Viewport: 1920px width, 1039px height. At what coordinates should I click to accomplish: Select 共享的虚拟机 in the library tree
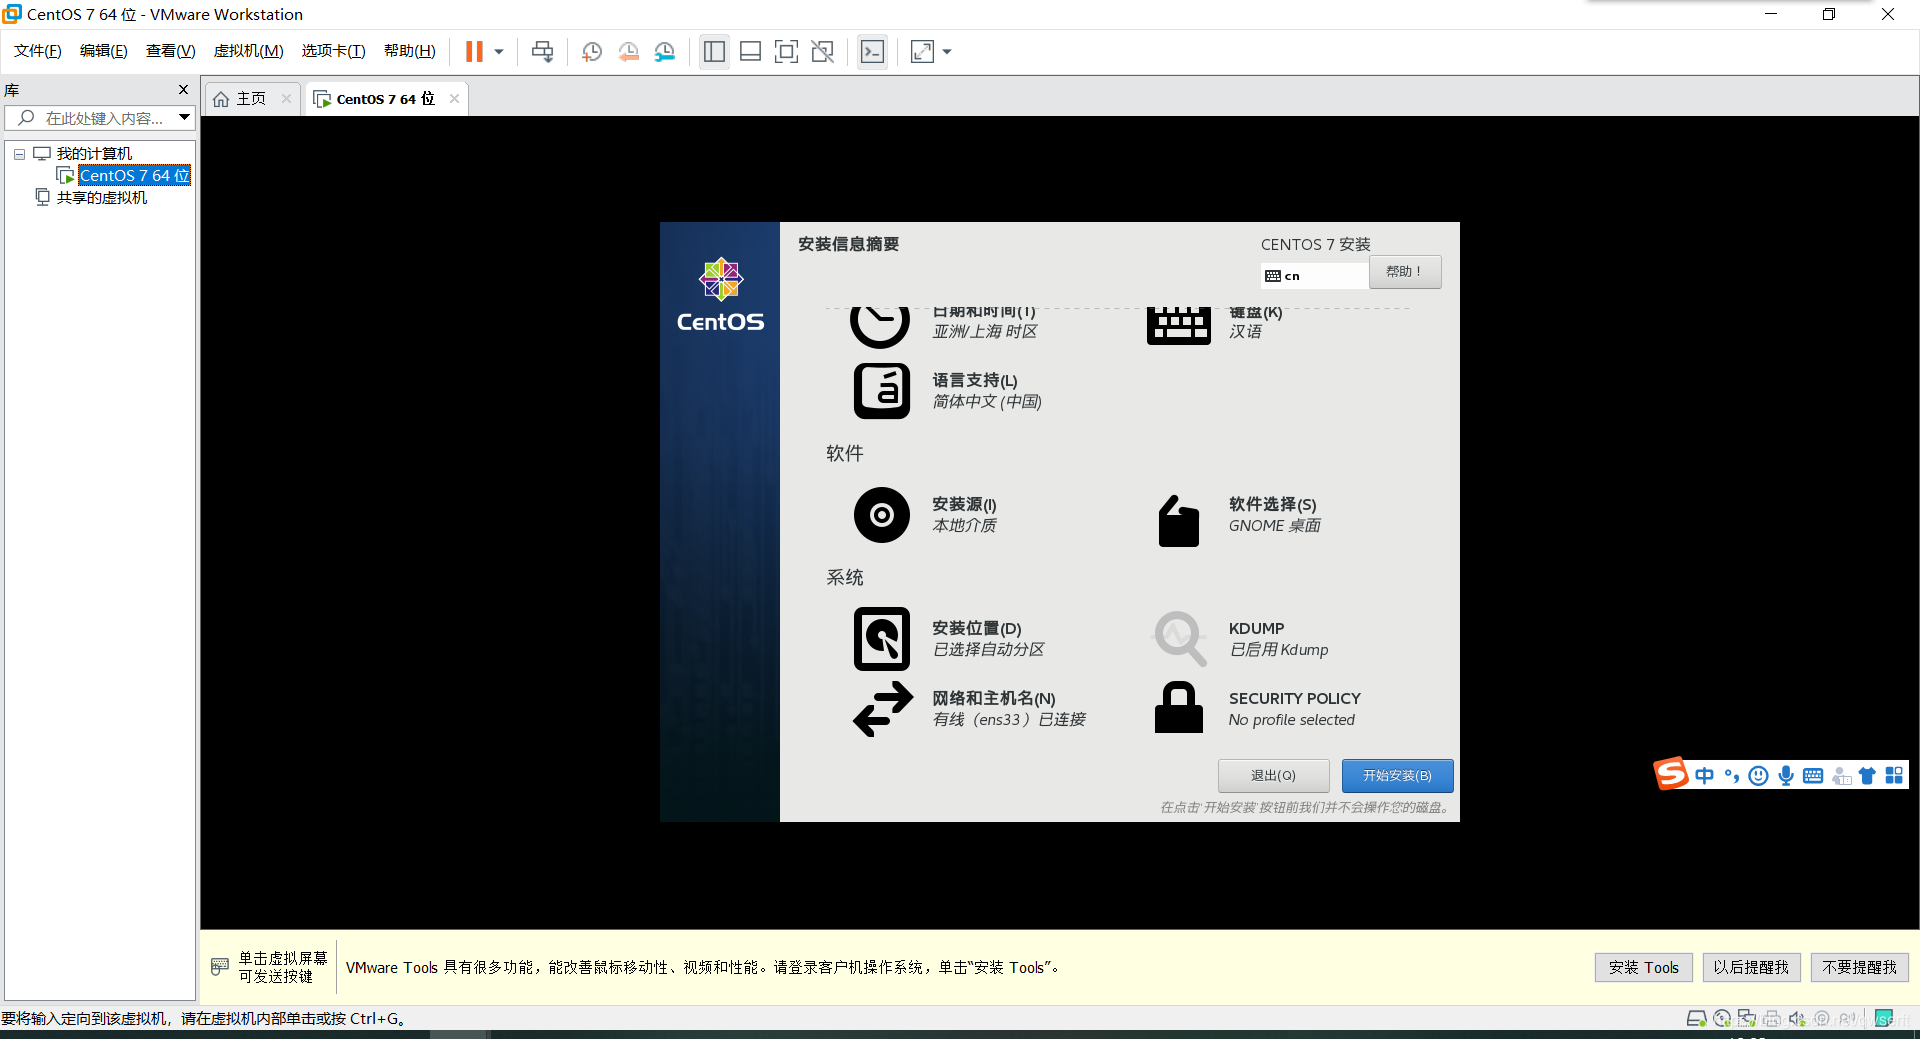[x=101, y=198]
